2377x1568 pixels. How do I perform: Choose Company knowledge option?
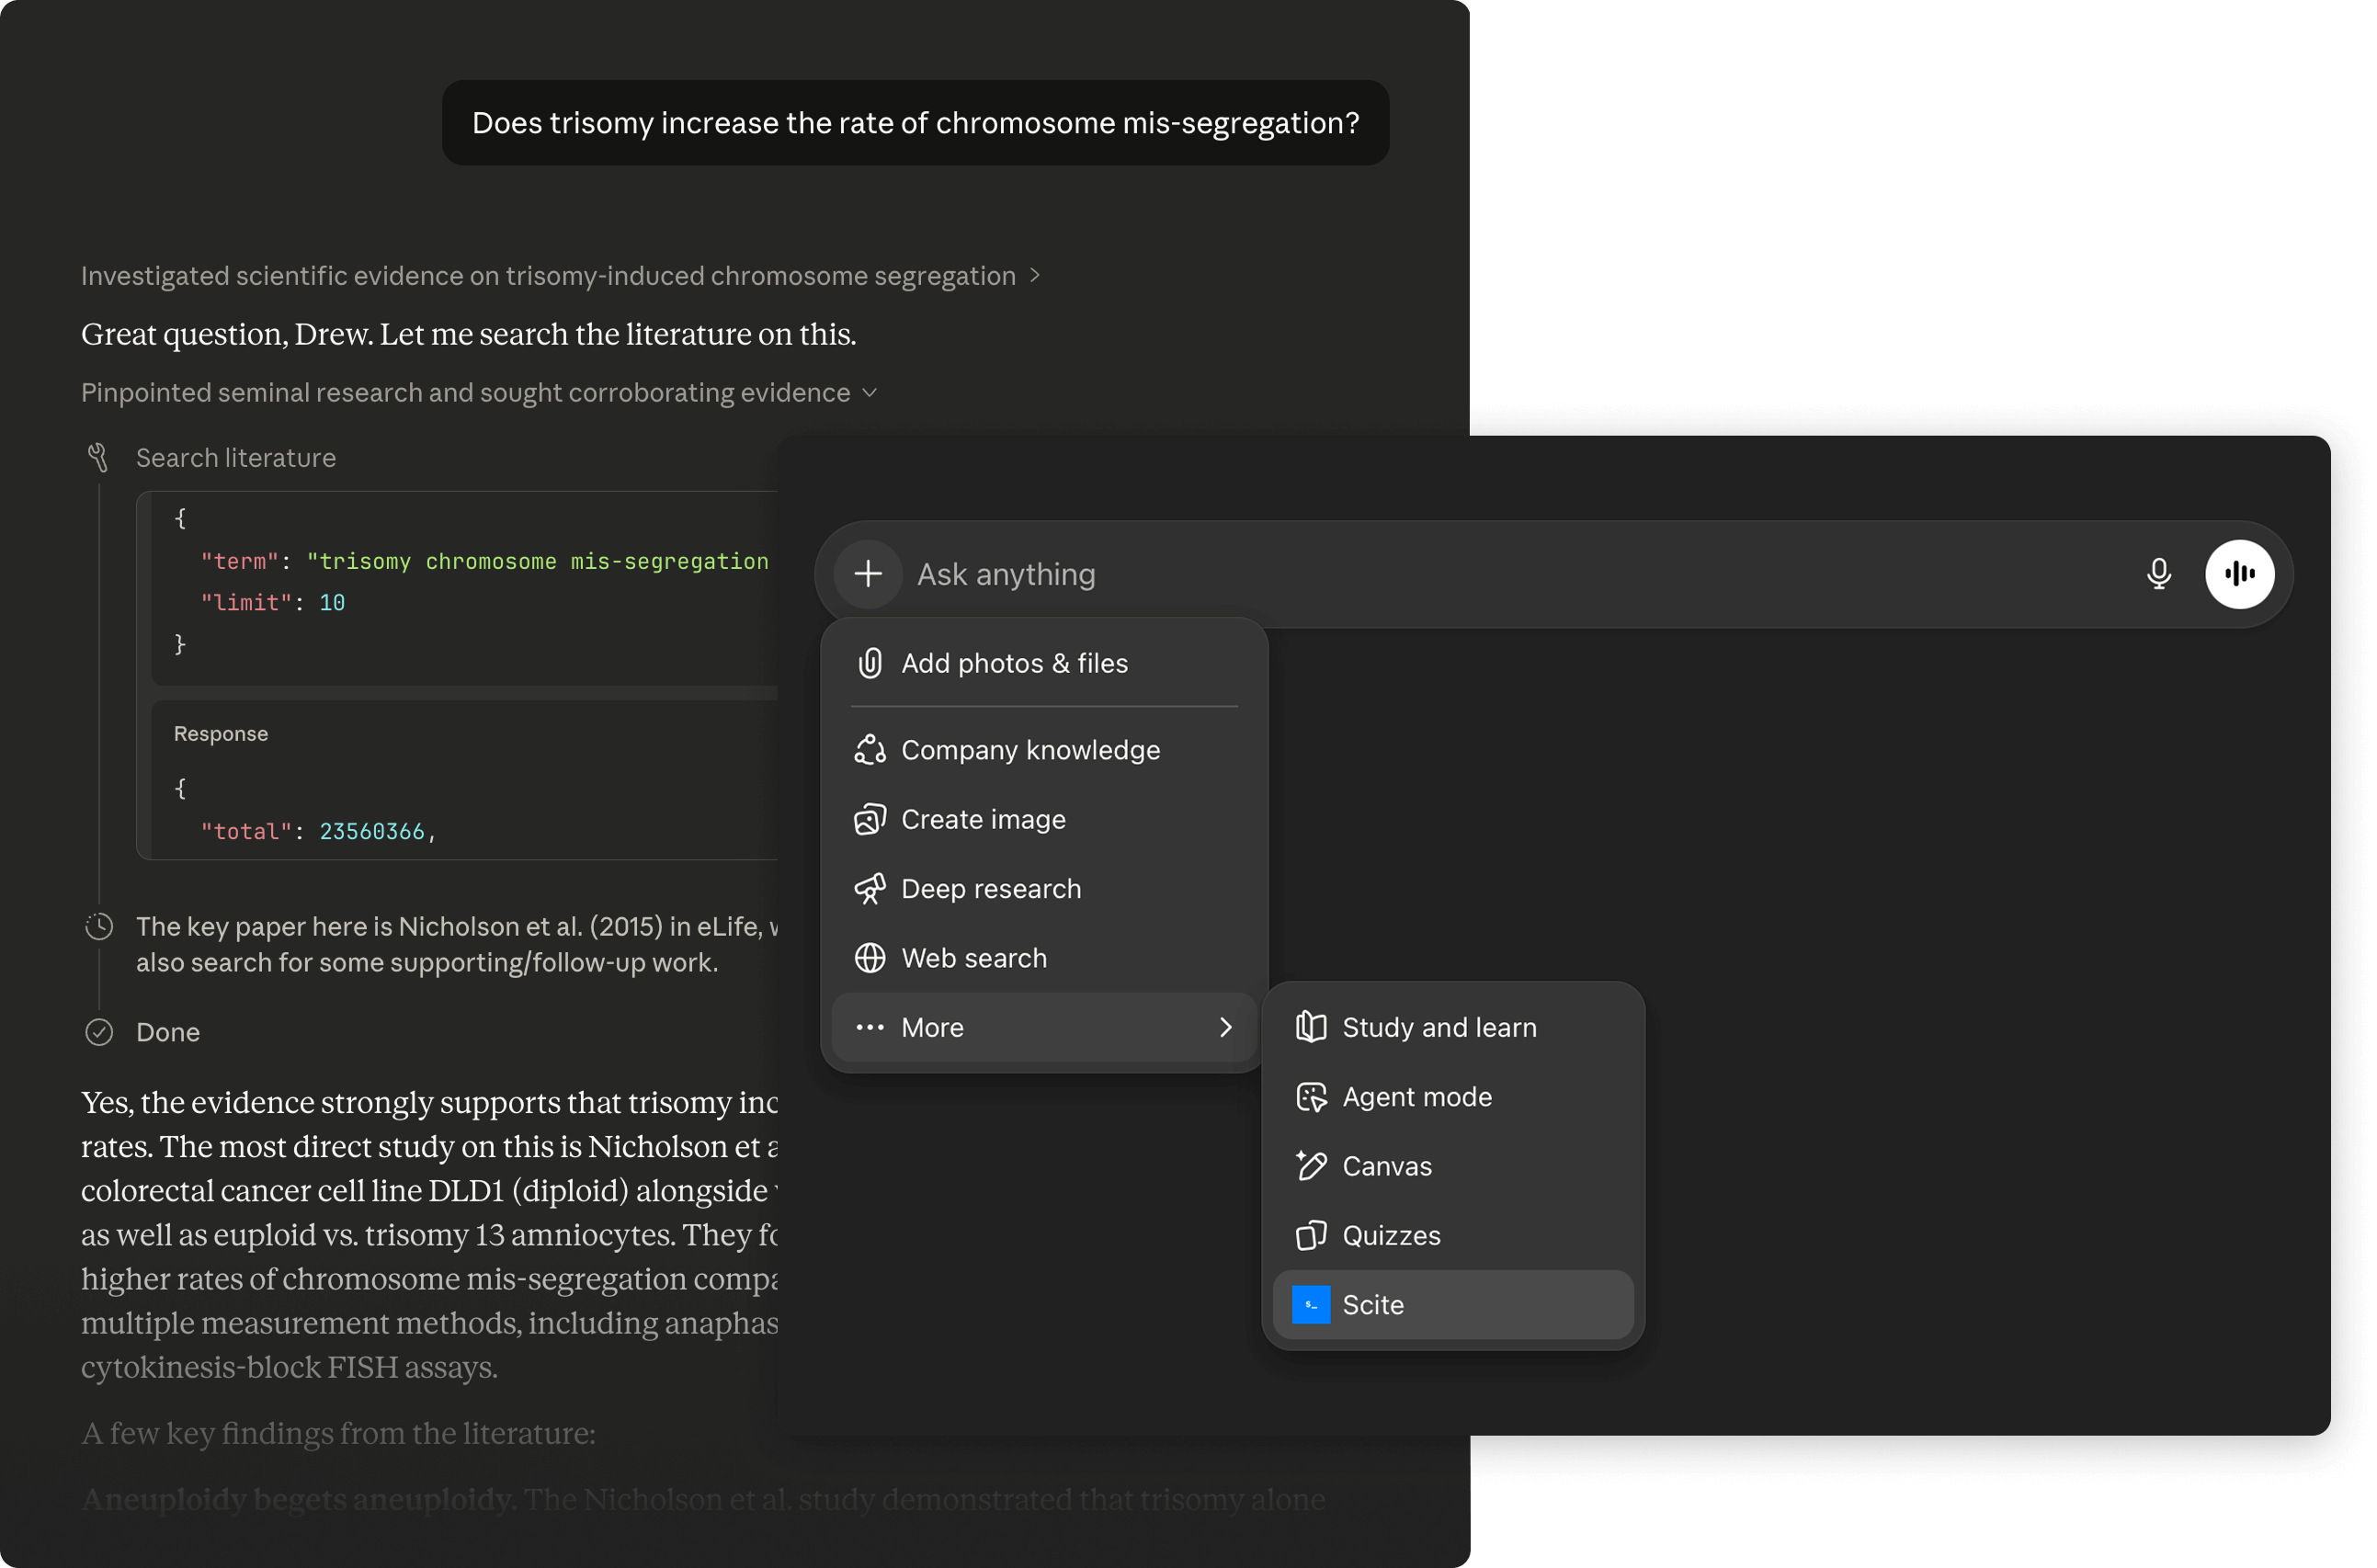coord(1030,750)
